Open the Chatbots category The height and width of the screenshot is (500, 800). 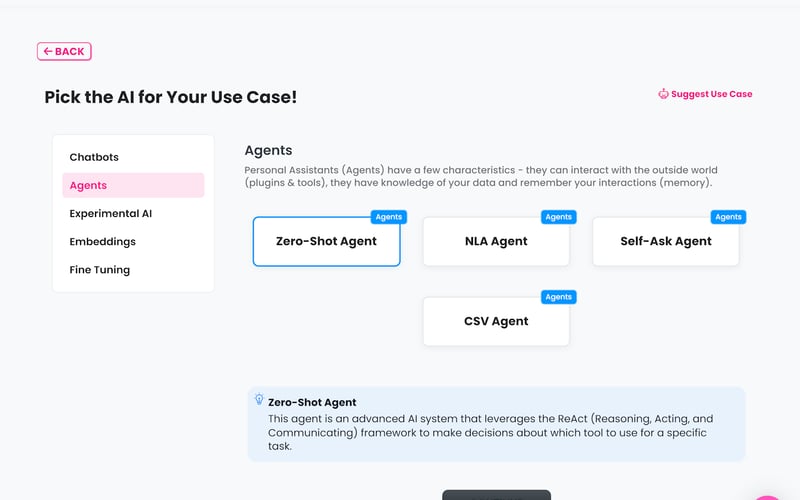94,157
